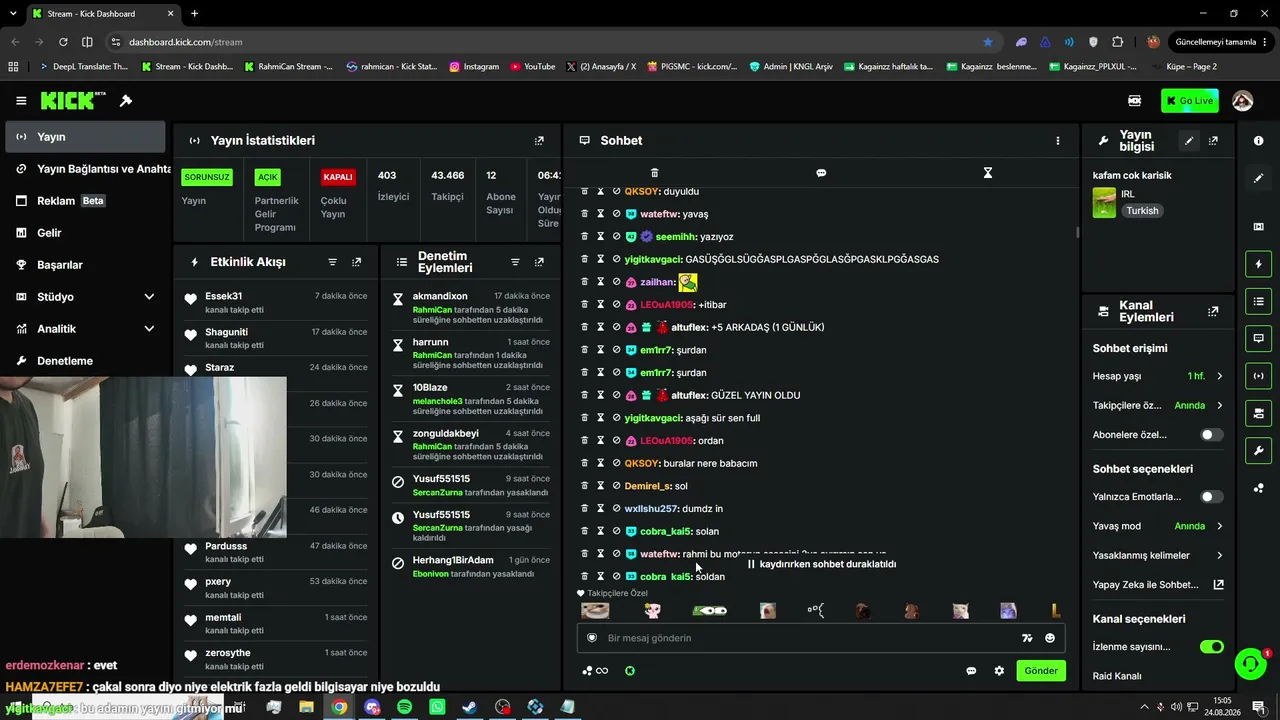The height and width of the screenshot is (720, 1280).
Task: Send message with Gönder button
Action: pyautogui.click(x=1041, y=671)
